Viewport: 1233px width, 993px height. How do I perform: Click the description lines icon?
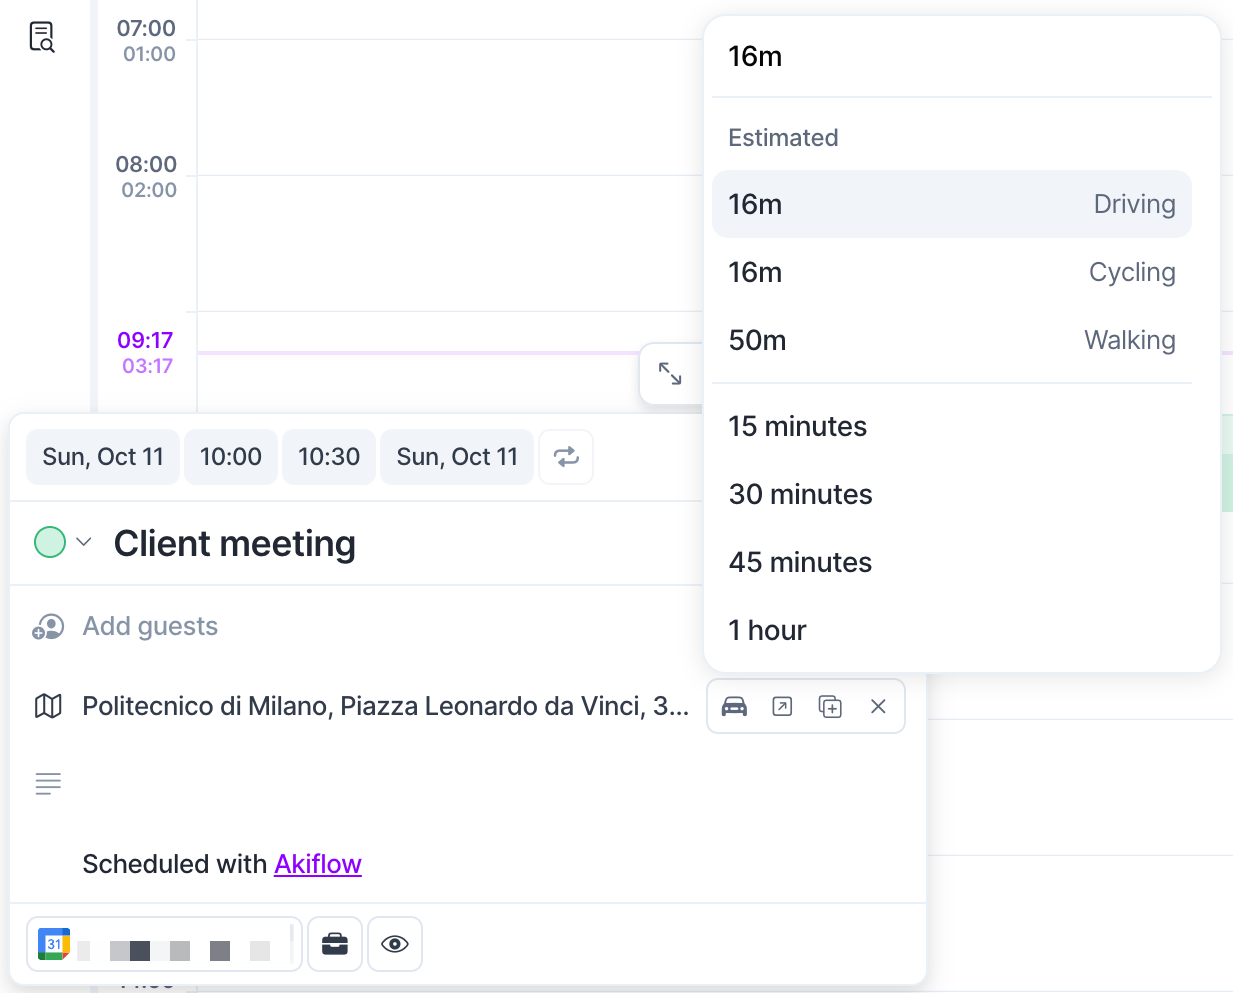click(x=48, y=783)
